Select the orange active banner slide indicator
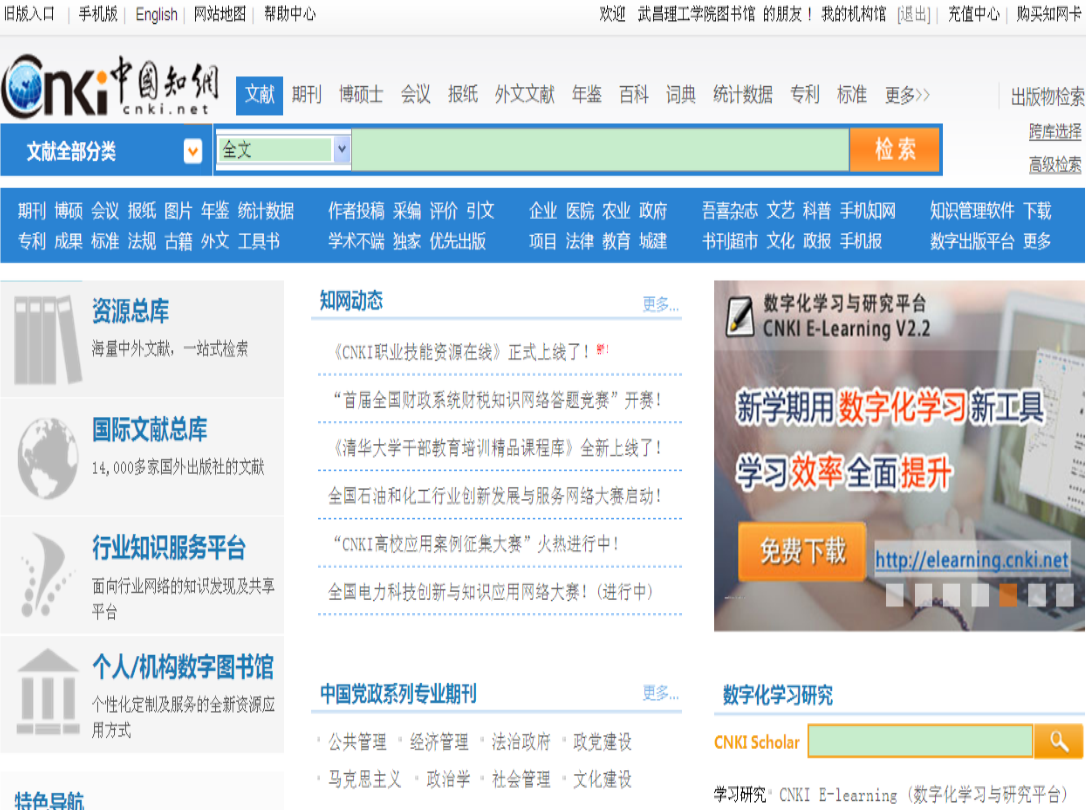 (x=1008, y=595)
